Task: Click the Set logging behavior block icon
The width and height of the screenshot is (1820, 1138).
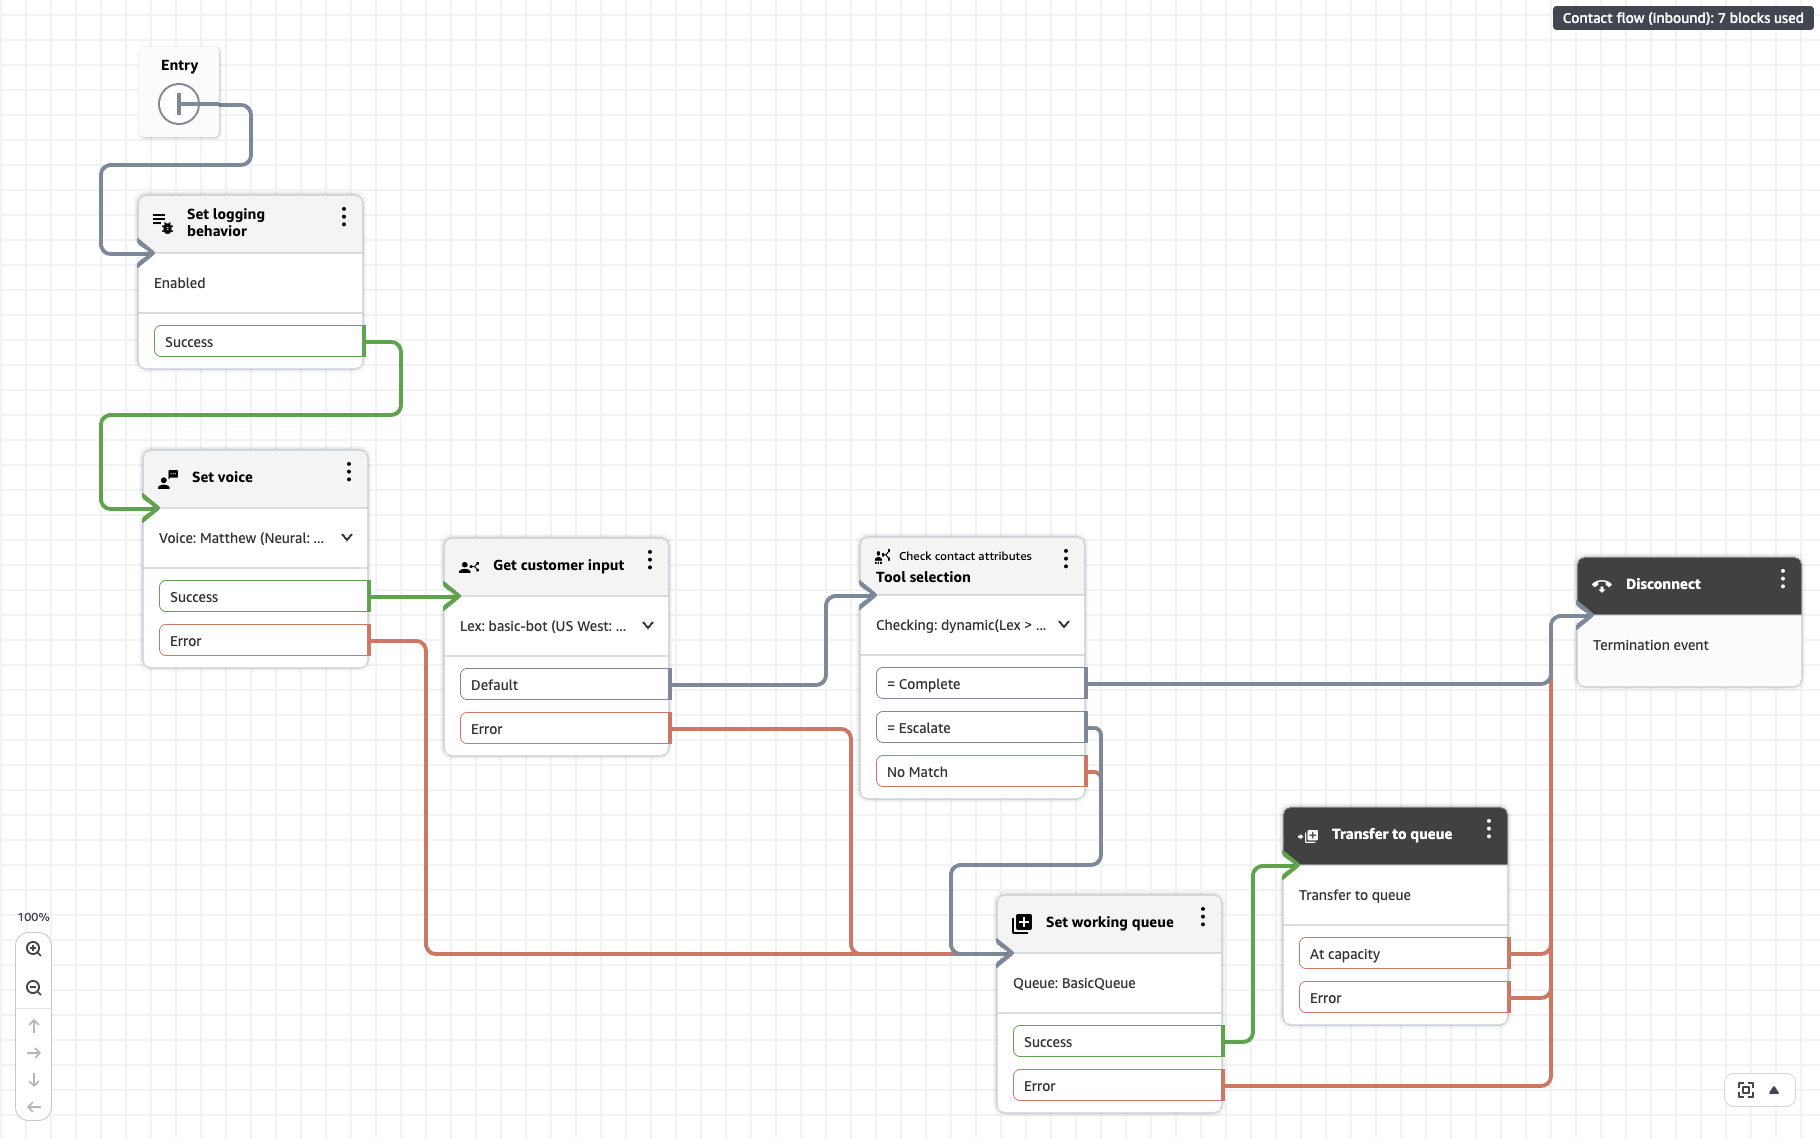Action: (162, 222)
